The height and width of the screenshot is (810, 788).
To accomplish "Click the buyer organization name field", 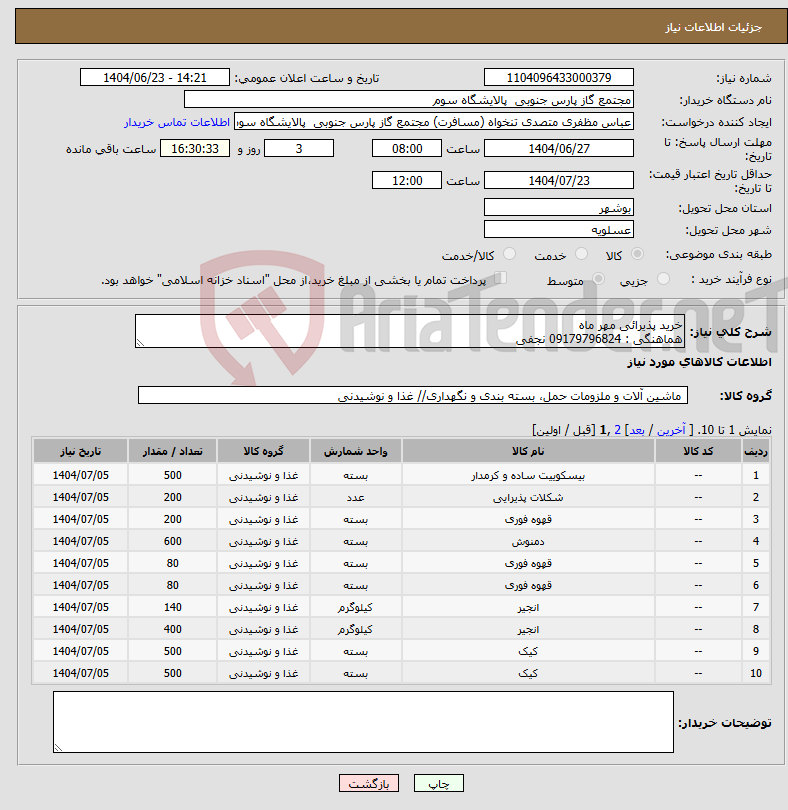I will [x=409, y=100].
